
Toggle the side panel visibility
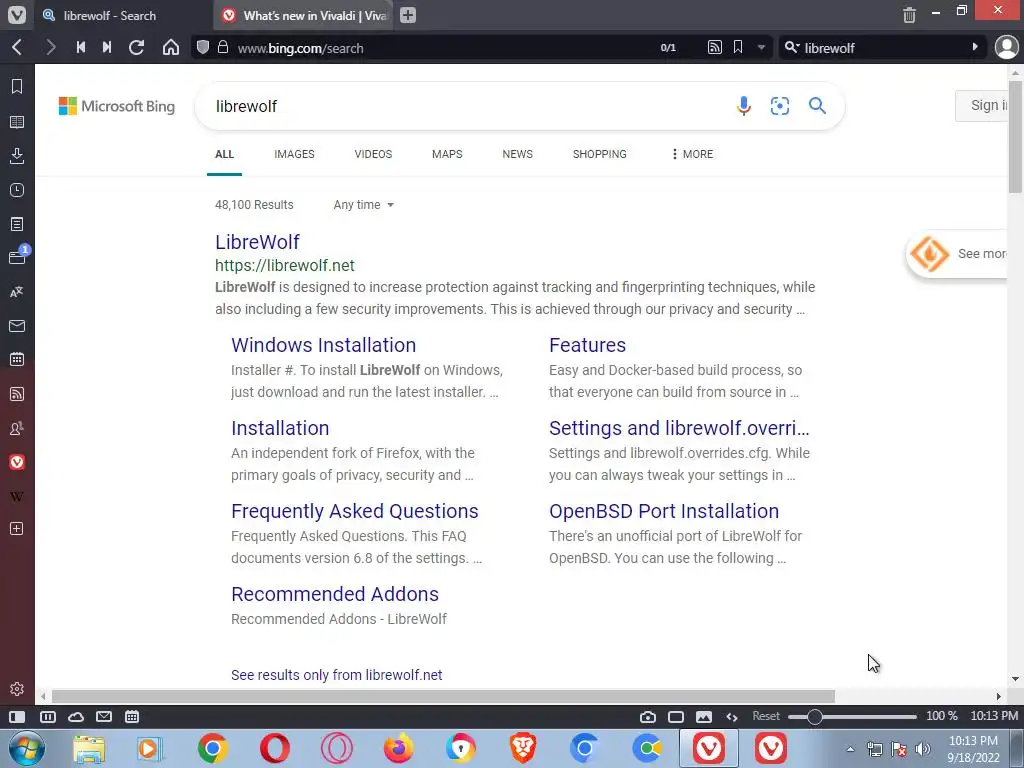tap(17, 716)
